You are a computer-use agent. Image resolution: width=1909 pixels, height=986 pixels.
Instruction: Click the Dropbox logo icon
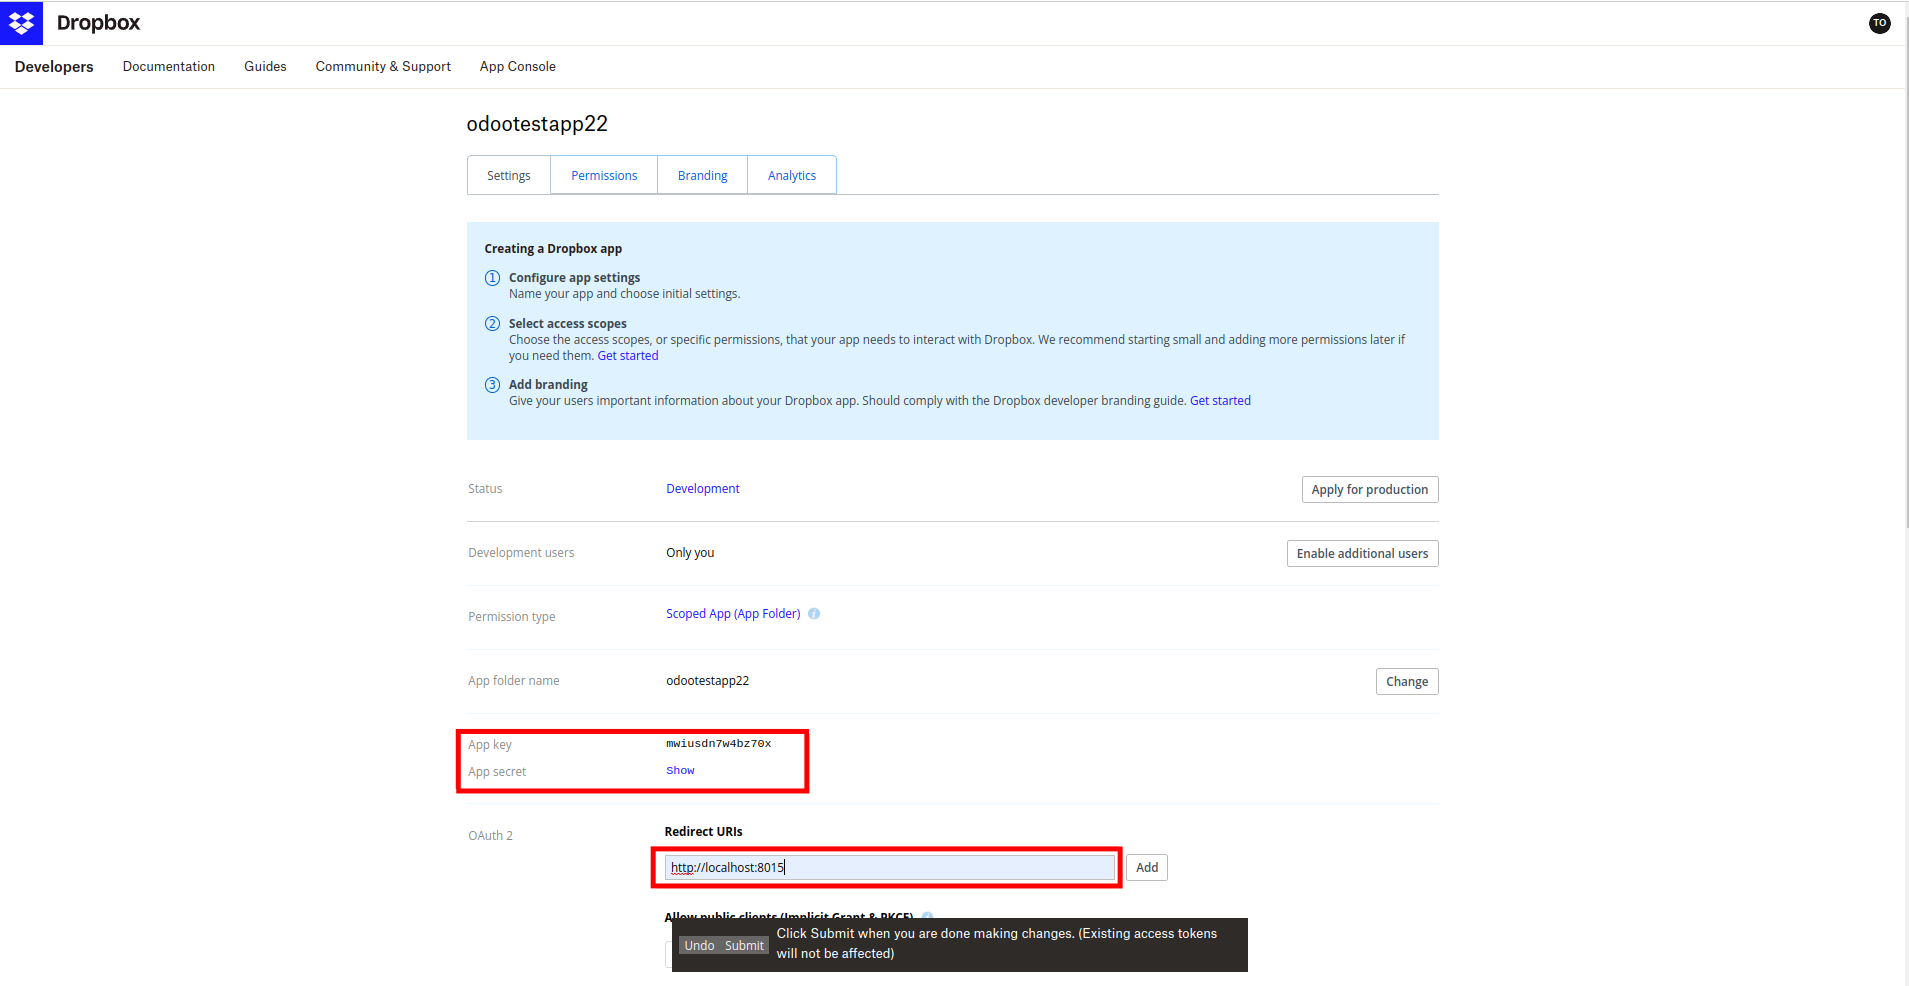[x=21, y=23]
